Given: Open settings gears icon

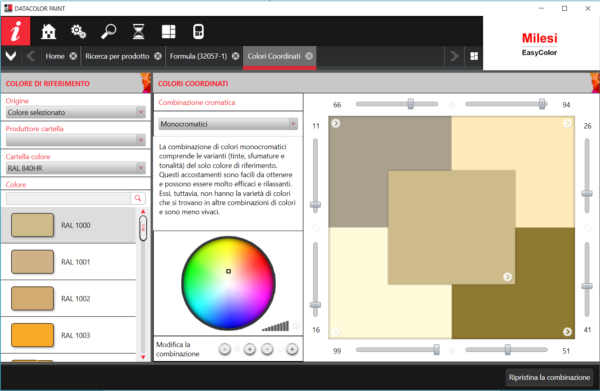Looking at the screenshot, I should pyautogui.click(x=78, y=31).
